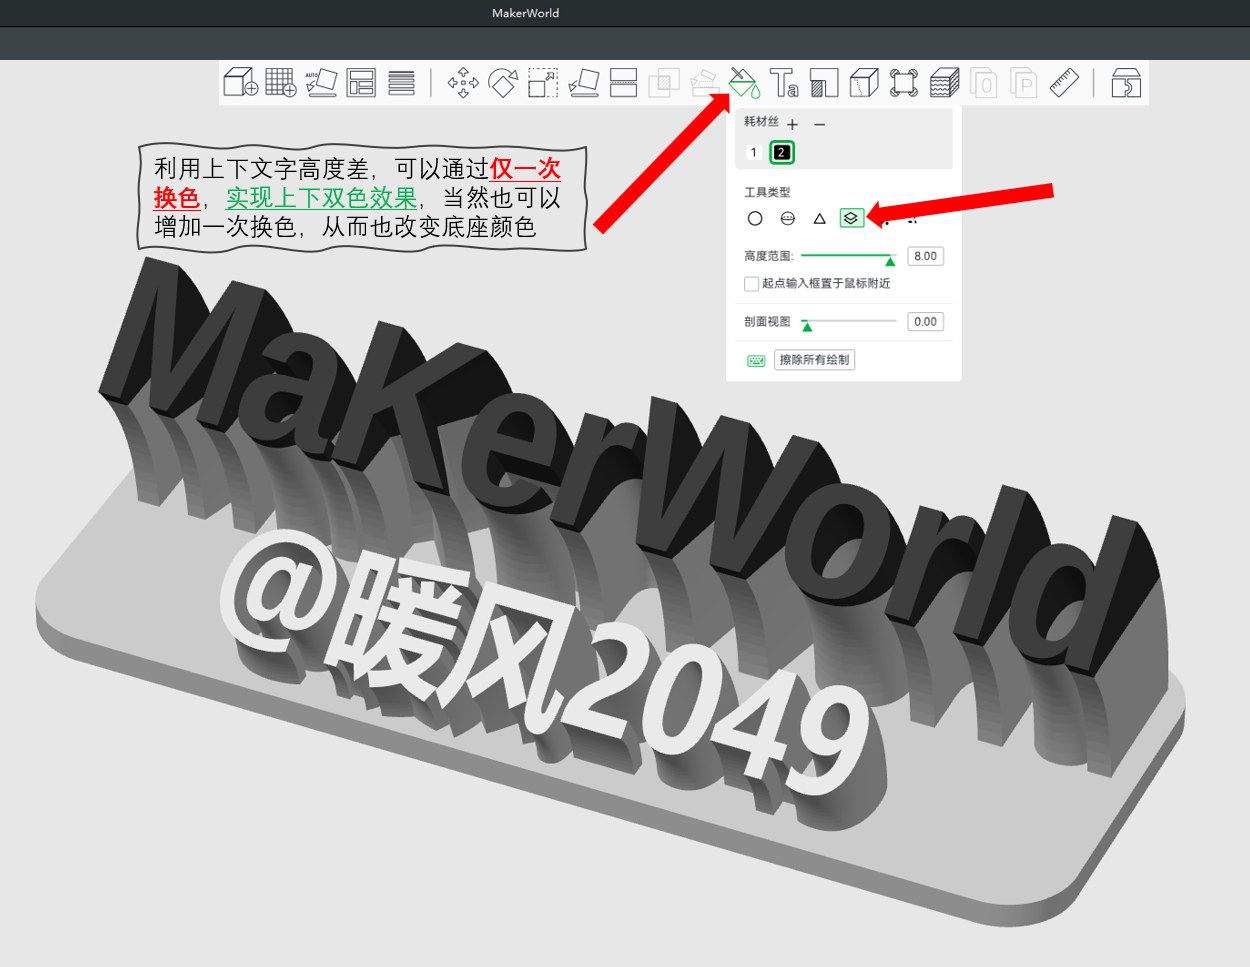Select the Cut tool
Image resolution: width=1250 pixels, height=967 pixels.
coord(624,82)
